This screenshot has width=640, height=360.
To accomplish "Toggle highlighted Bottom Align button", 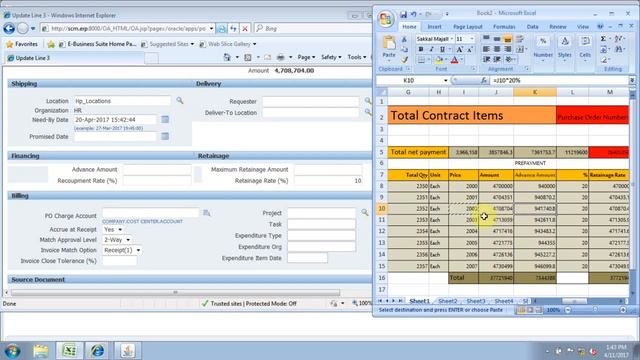I will 507,39.
